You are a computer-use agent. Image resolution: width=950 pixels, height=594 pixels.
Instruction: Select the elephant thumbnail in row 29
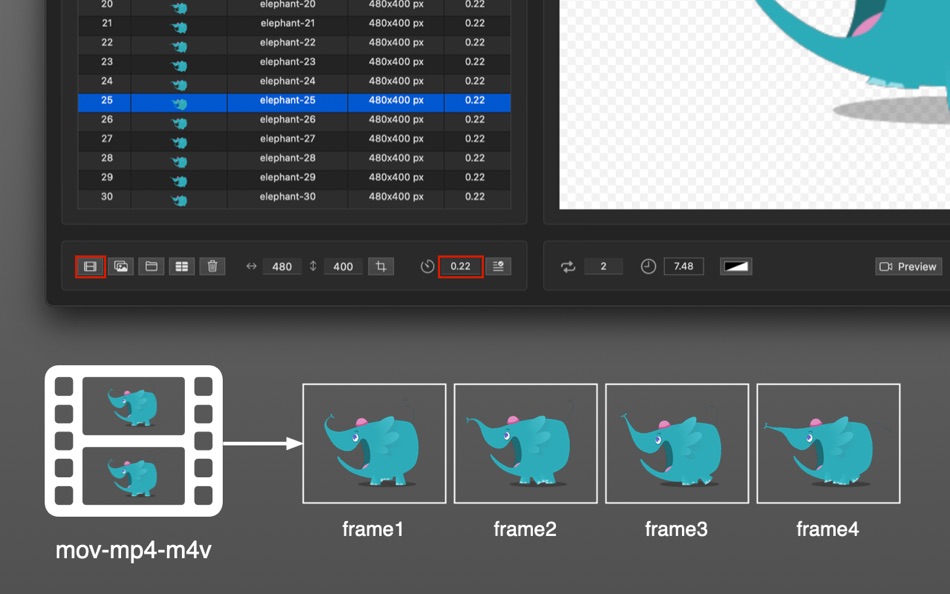[179, 181]
